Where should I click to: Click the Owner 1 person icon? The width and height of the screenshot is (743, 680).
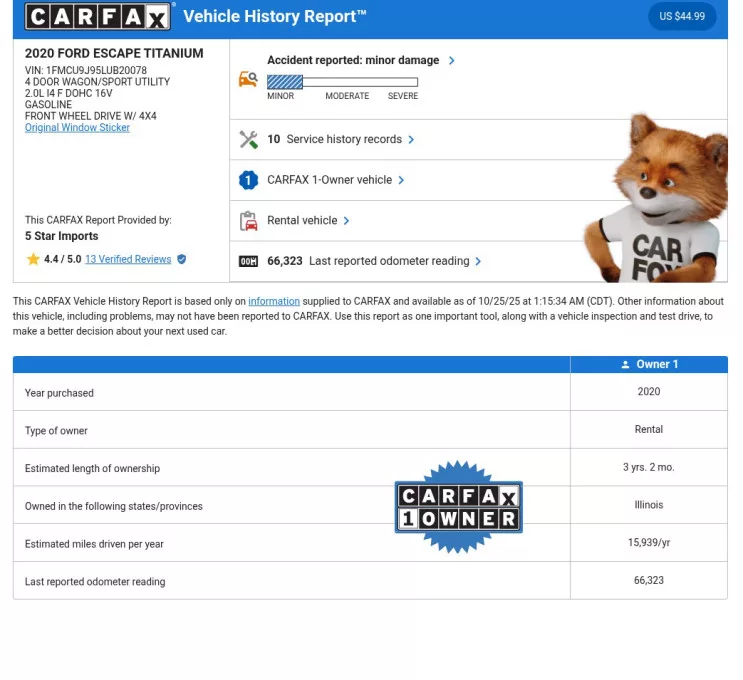[x=626, y=365]
